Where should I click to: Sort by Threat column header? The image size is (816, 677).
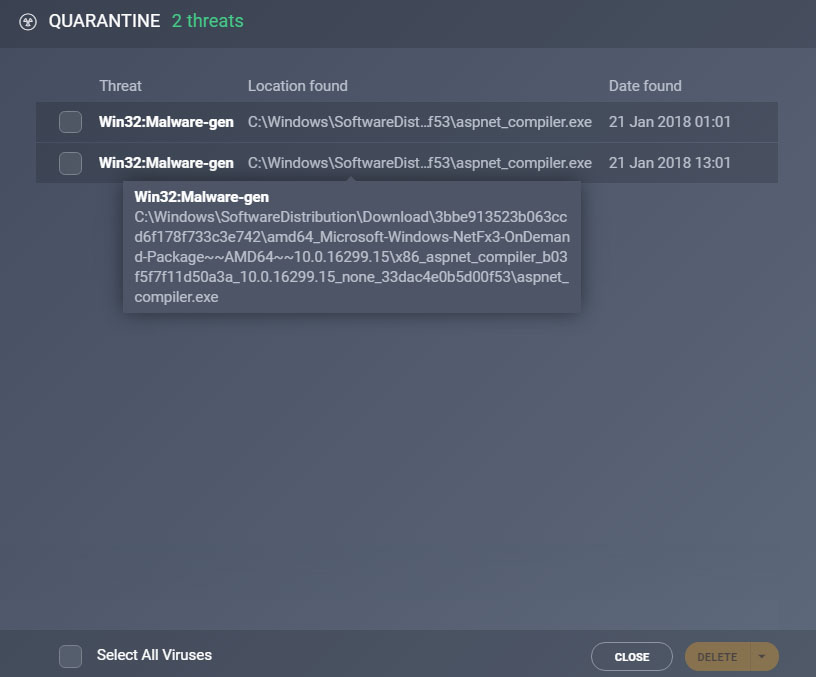(x=120, y=86)
